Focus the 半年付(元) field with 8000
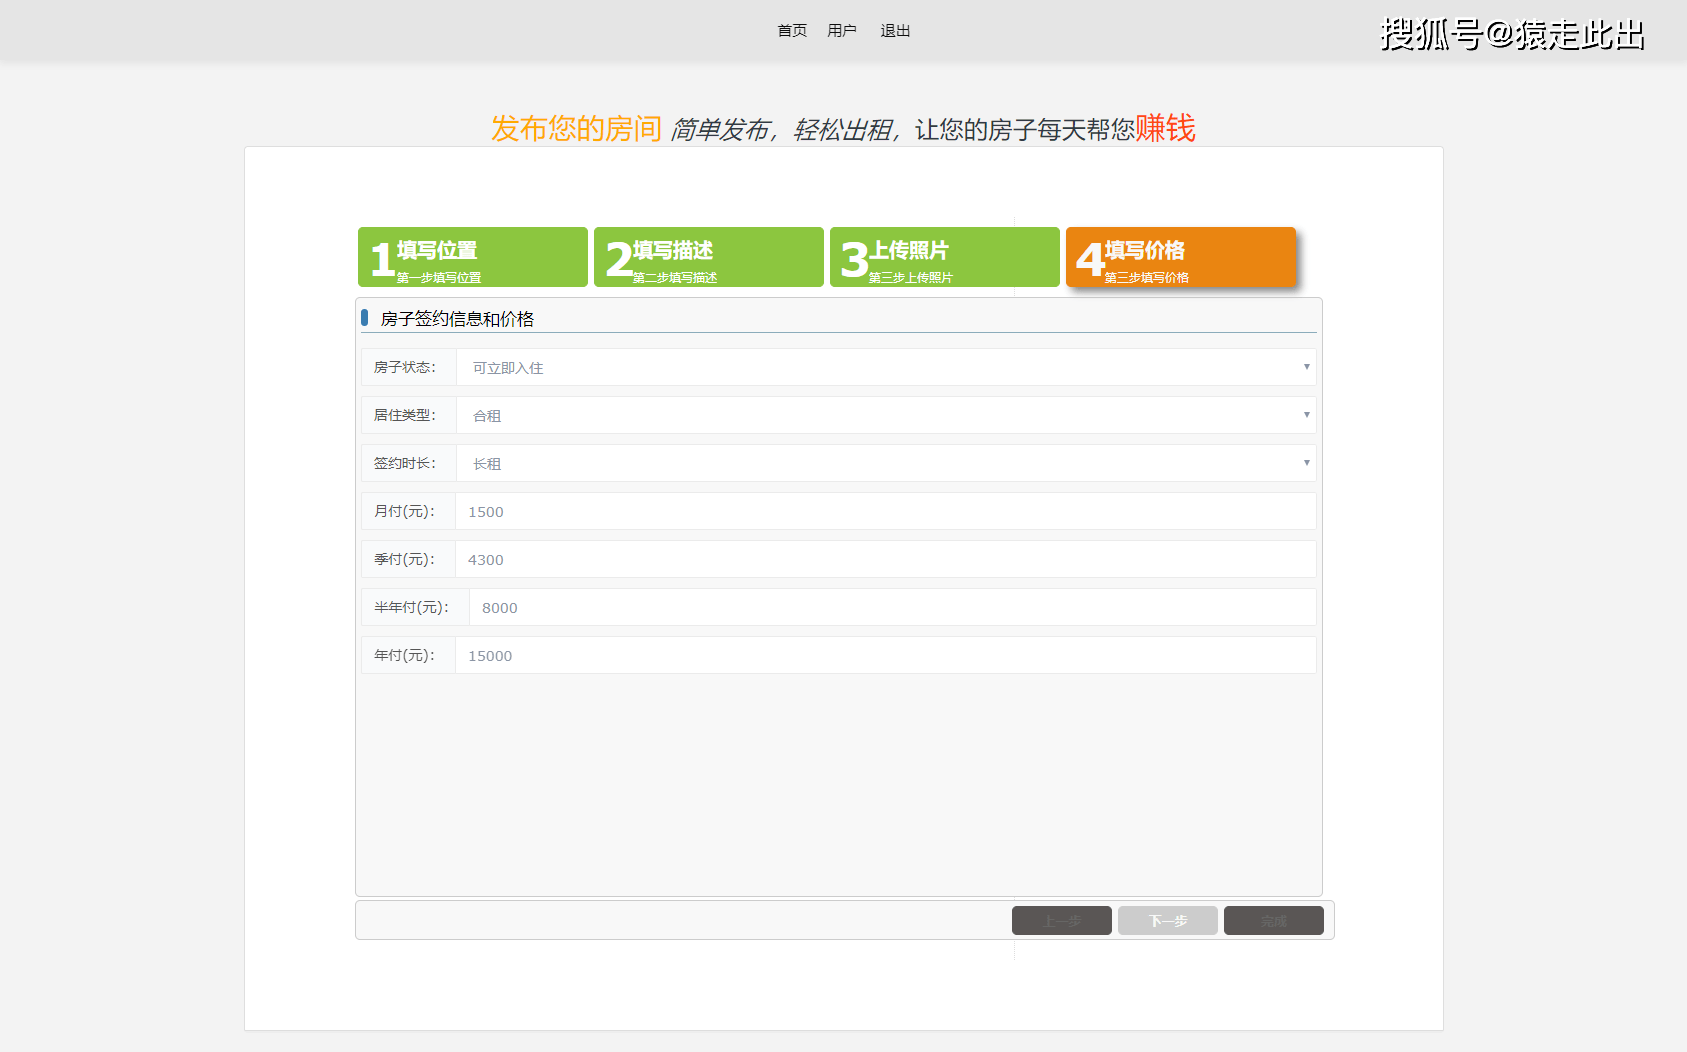1687x1052 pixels. [892, 607]
